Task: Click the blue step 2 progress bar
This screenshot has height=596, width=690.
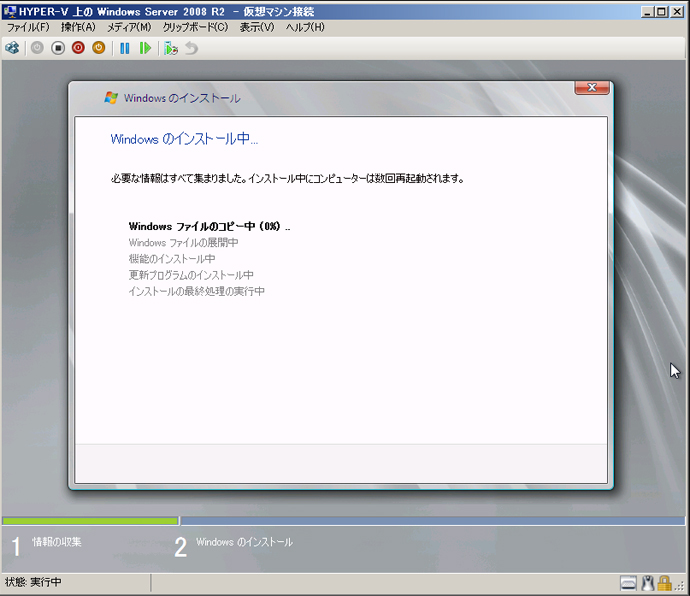Action: click(x=433, y=521)
